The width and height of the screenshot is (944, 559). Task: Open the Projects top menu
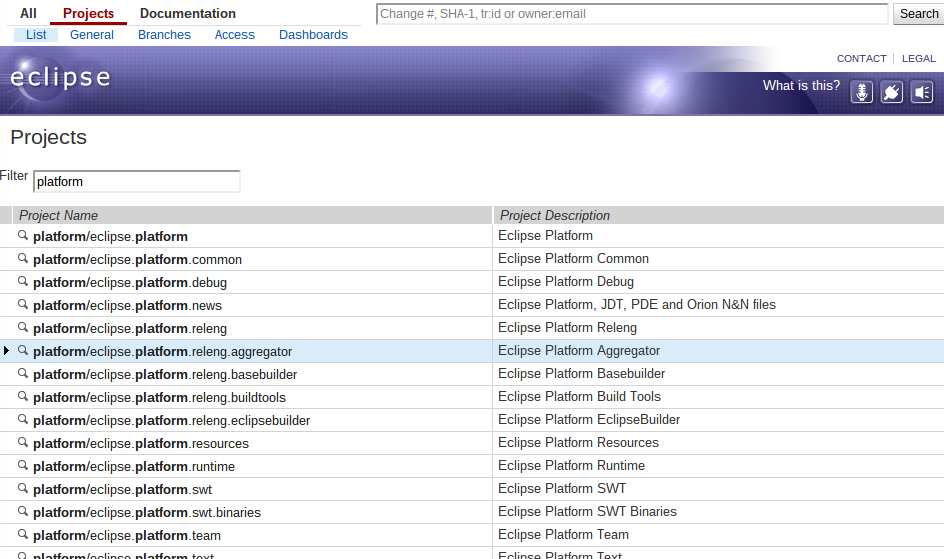[88, 13]
